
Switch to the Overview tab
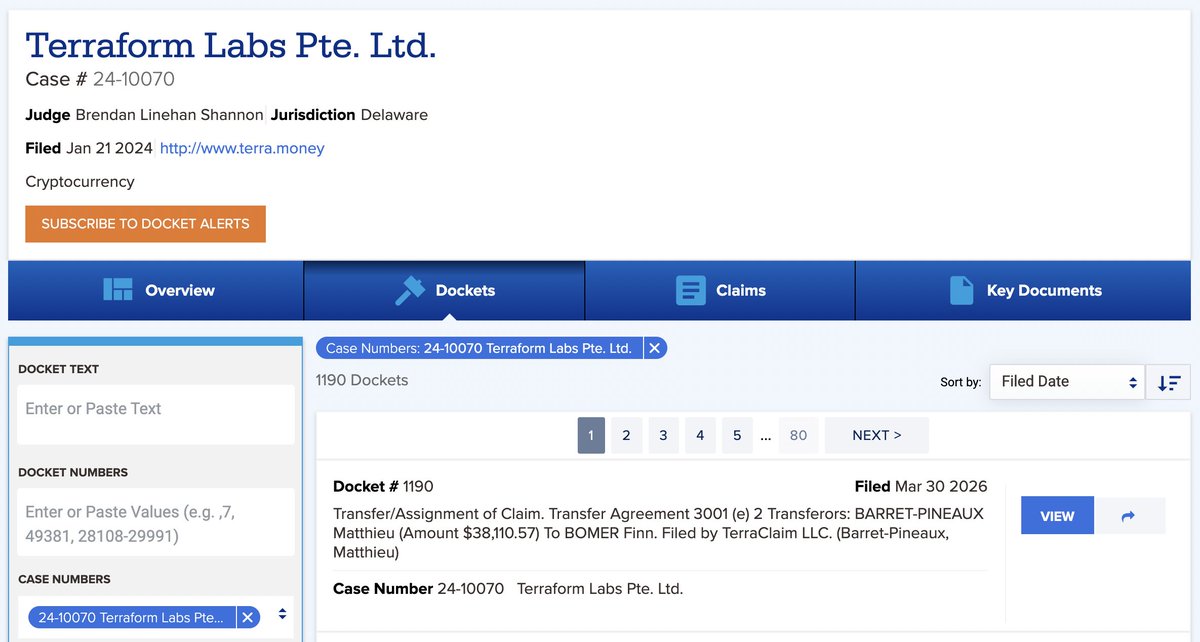click(x=156, y=291)
